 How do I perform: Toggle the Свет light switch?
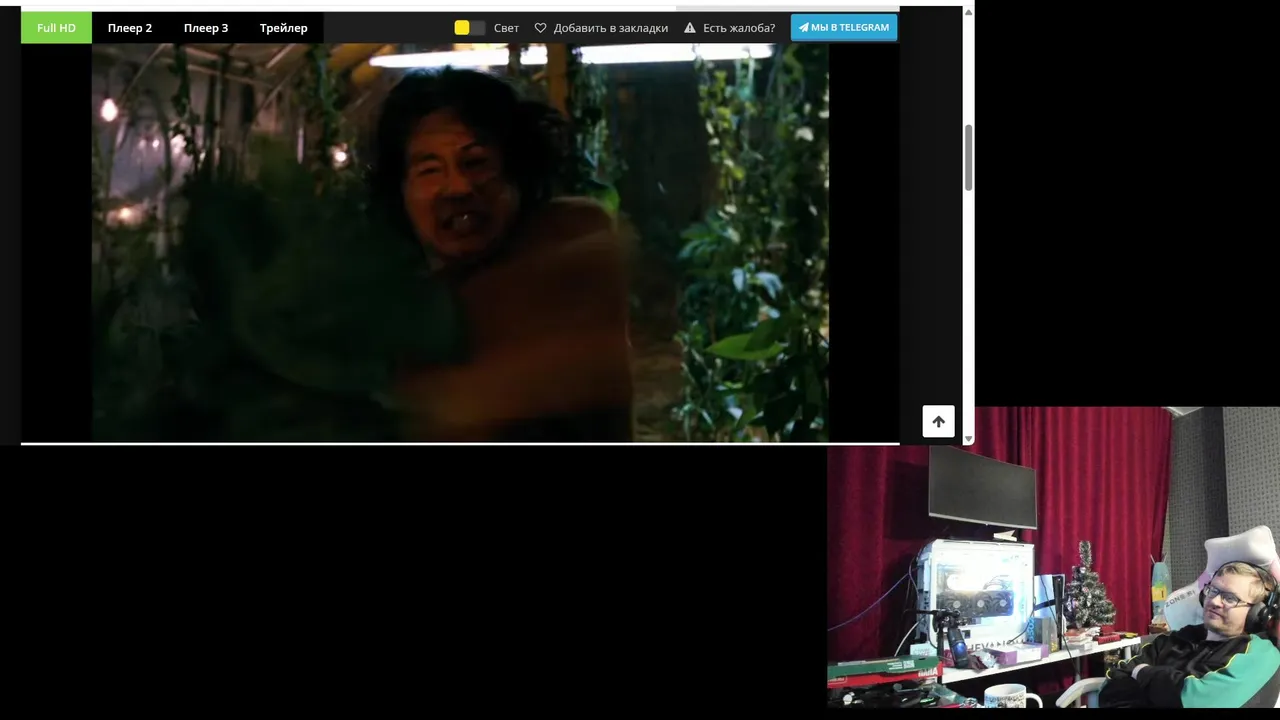tap(469, 28)
